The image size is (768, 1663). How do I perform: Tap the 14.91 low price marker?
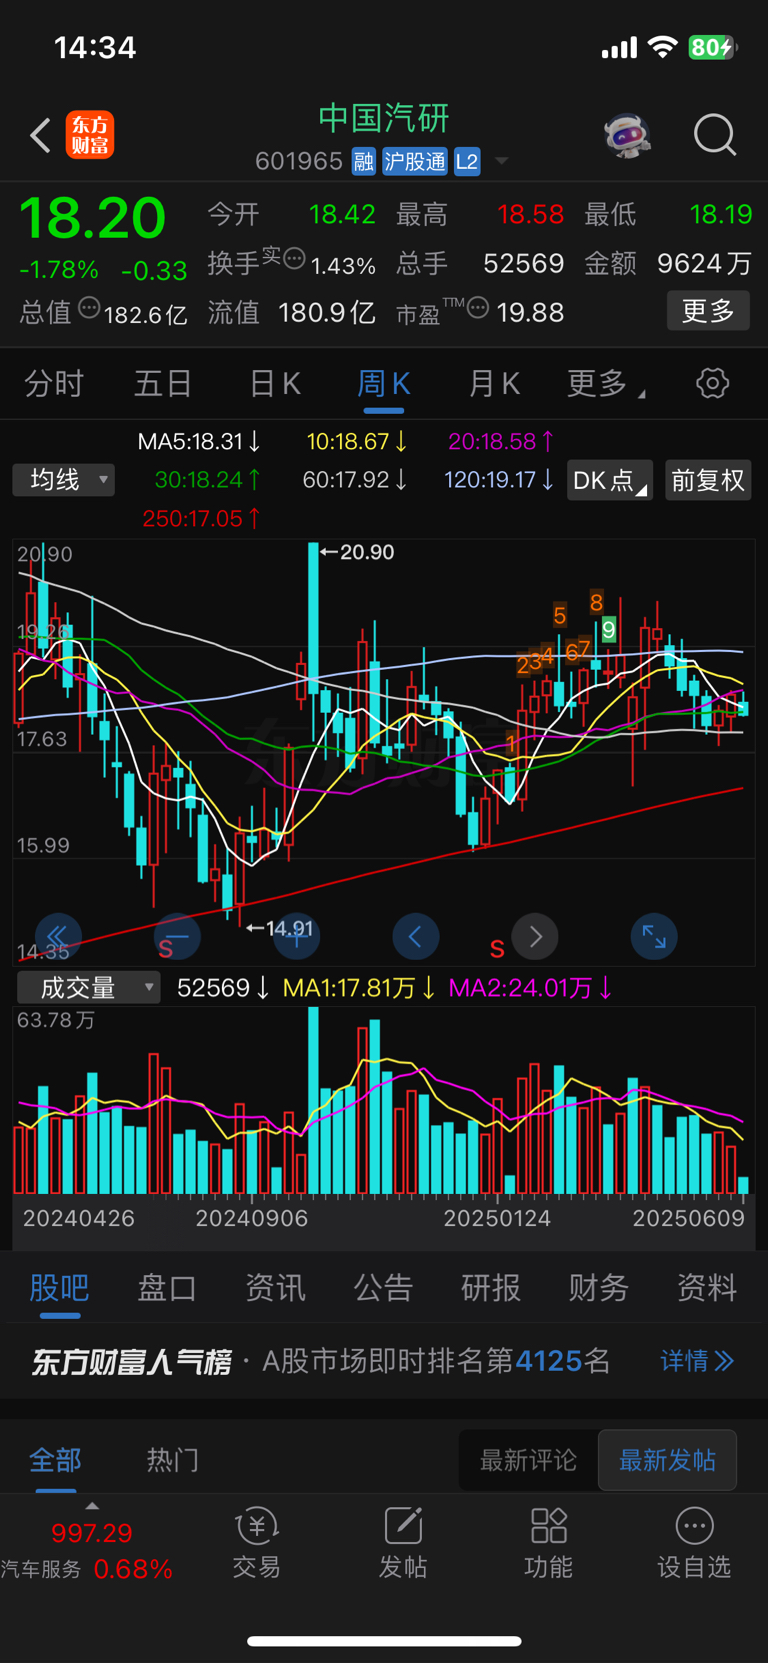pos(280,928)
